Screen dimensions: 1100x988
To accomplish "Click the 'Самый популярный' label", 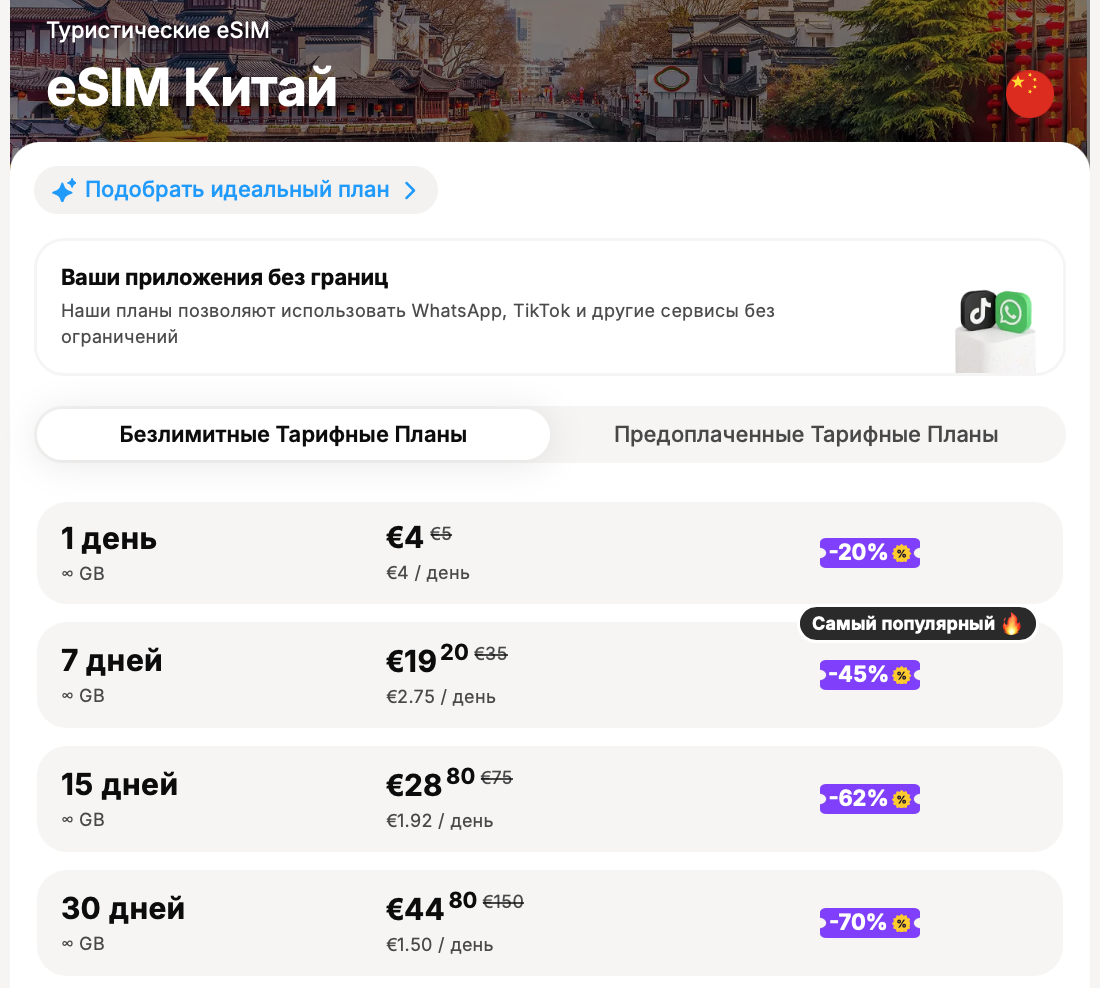I will click(x=905, y=622).
